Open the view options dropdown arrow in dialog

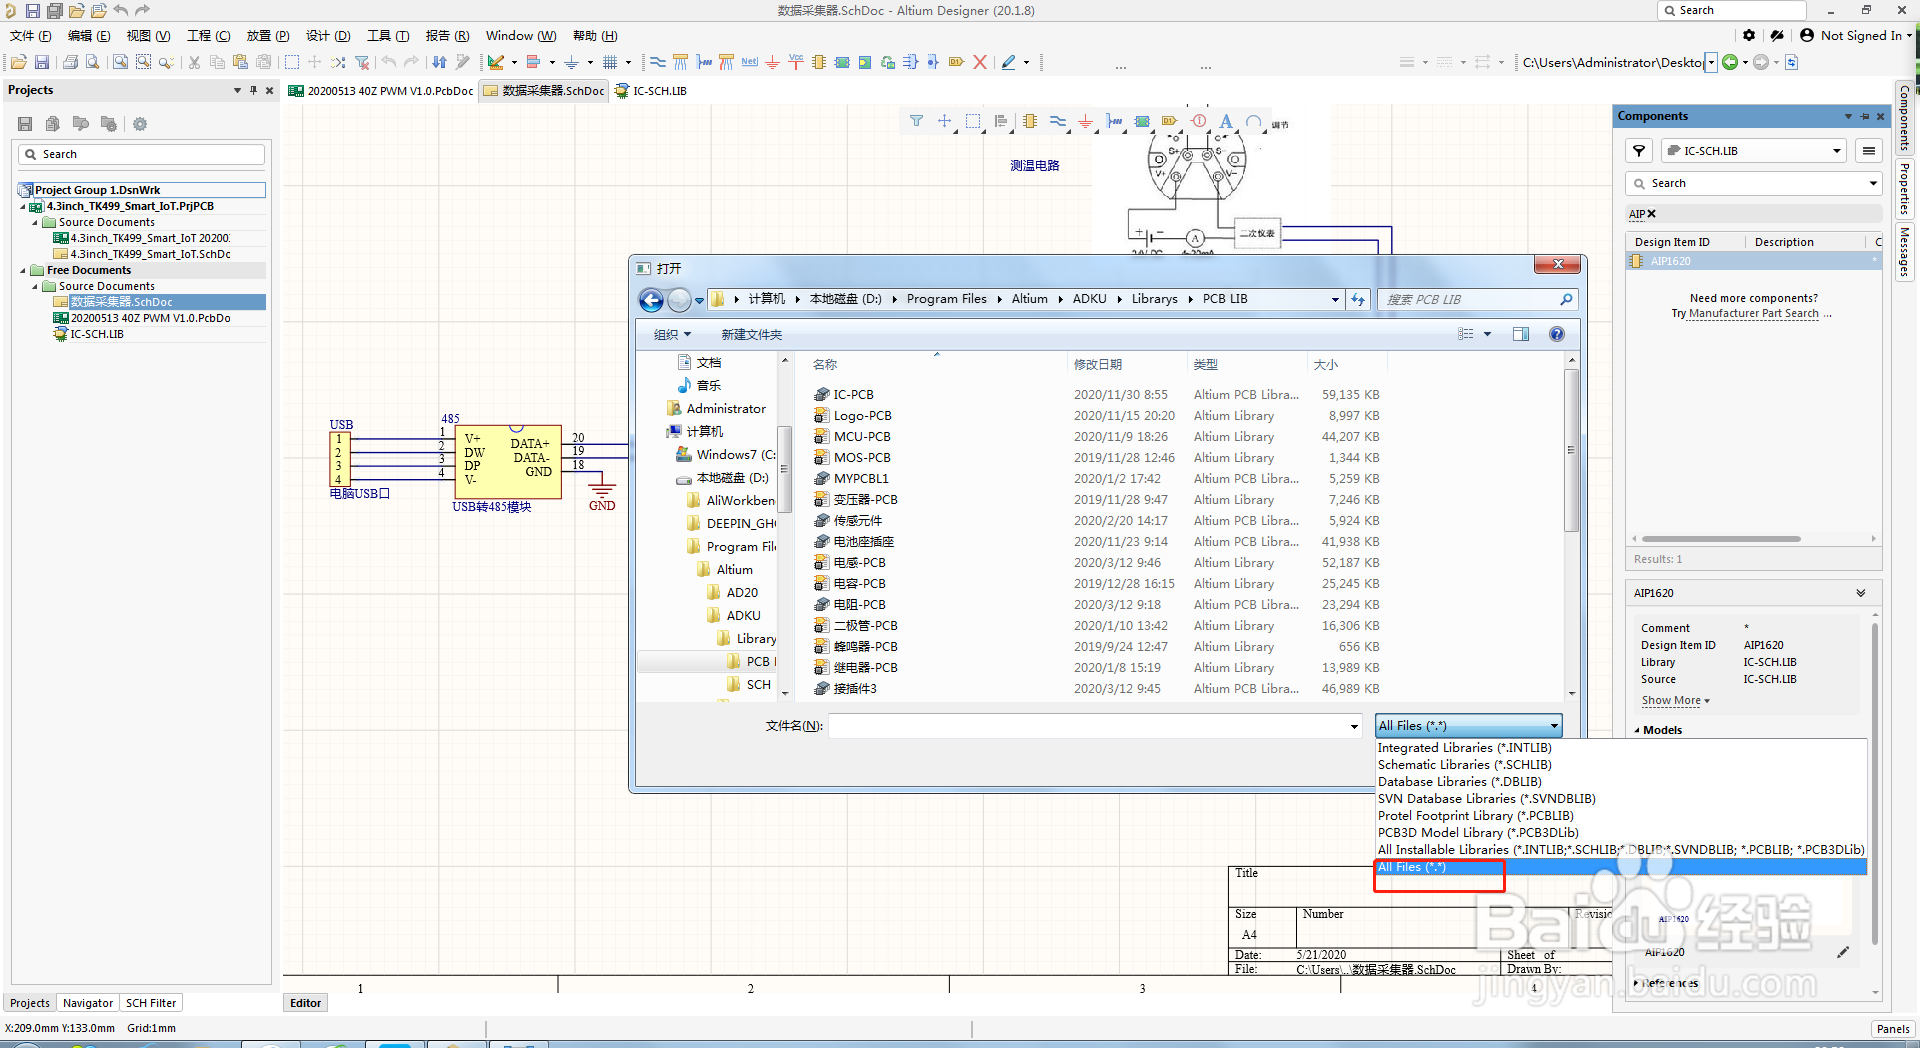(1487, 334)
